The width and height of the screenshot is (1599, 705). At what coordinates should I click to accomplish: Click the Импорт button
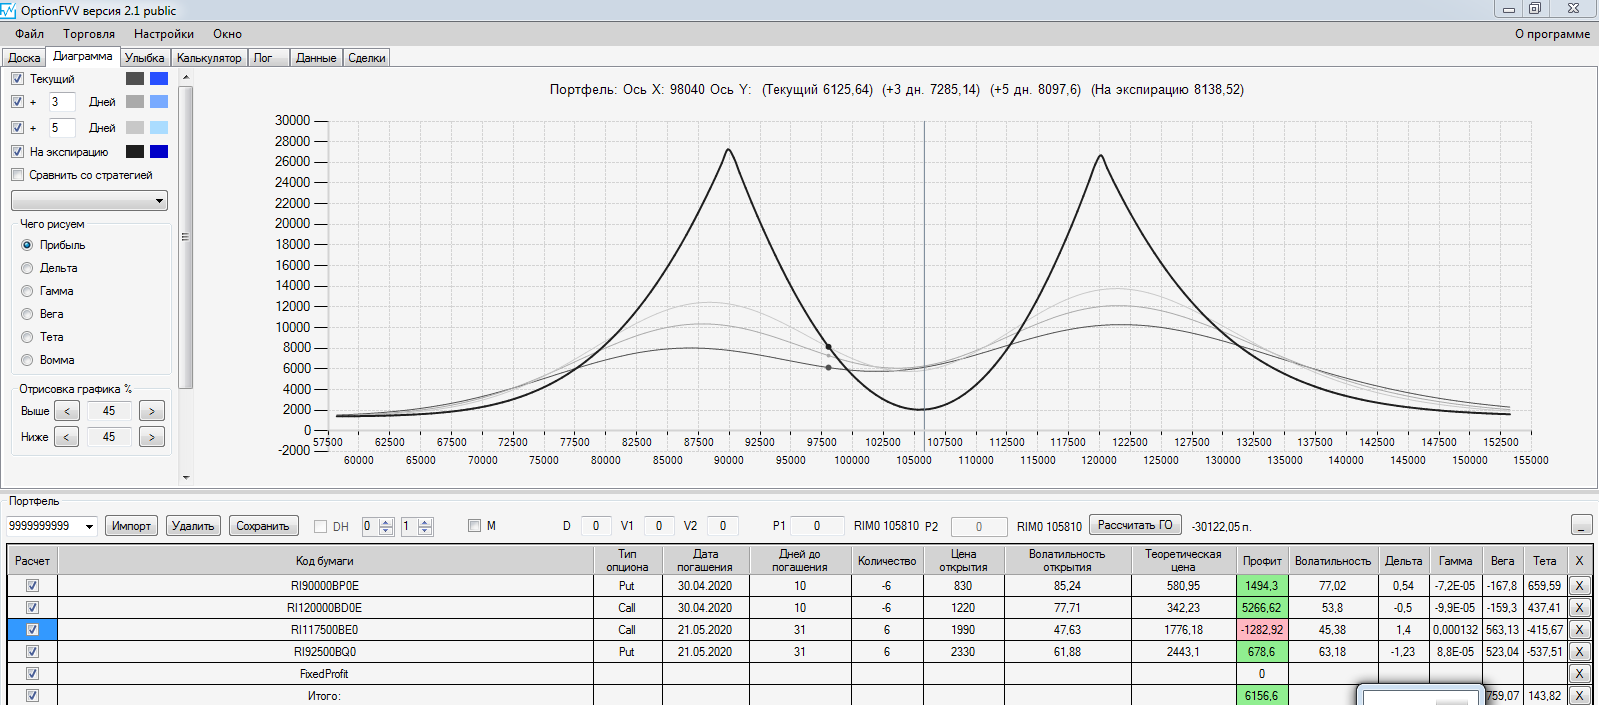(x=131, y=526)
